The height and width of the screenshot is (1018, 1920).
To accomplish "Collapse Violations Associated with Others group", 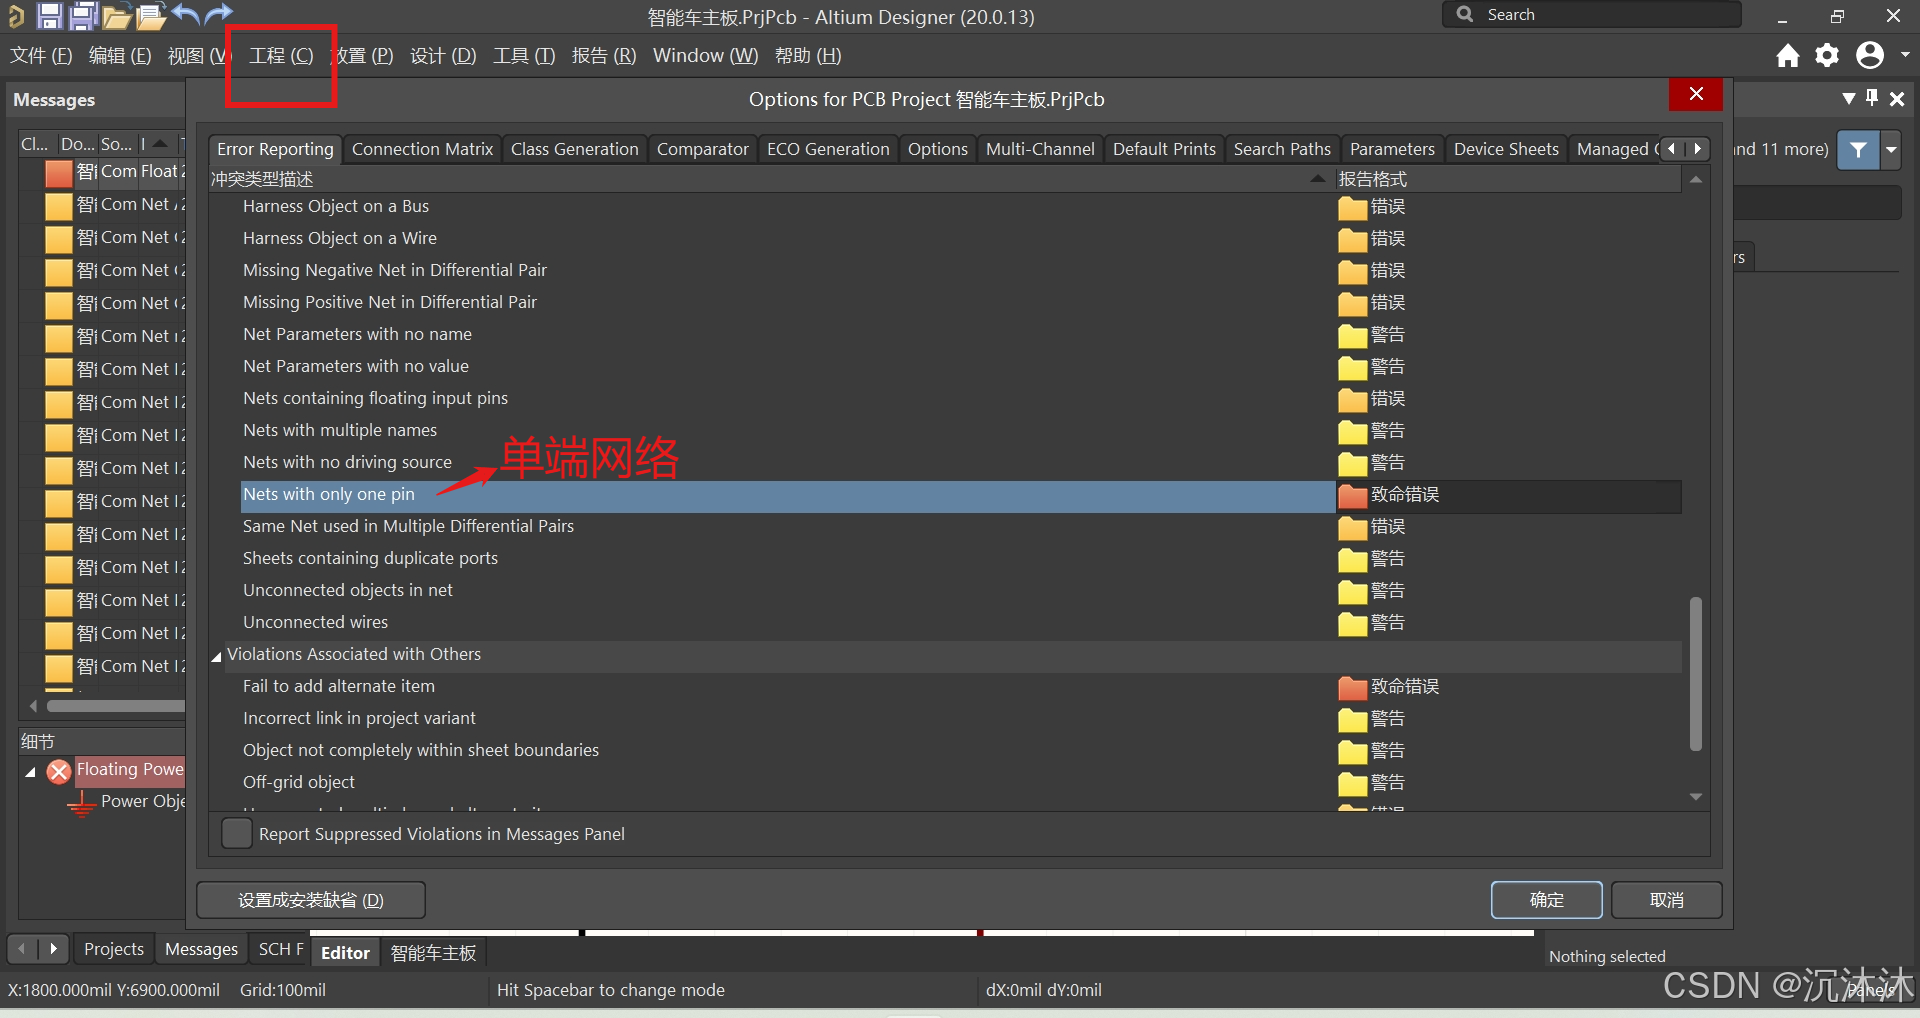I will (216, 656).
